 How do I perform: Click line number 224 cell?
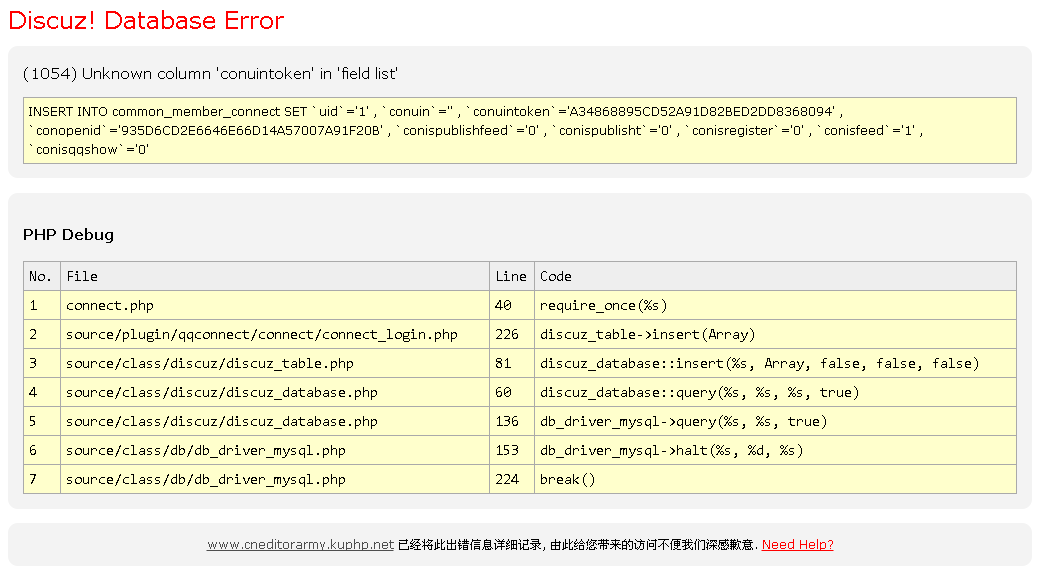point(512,479)
